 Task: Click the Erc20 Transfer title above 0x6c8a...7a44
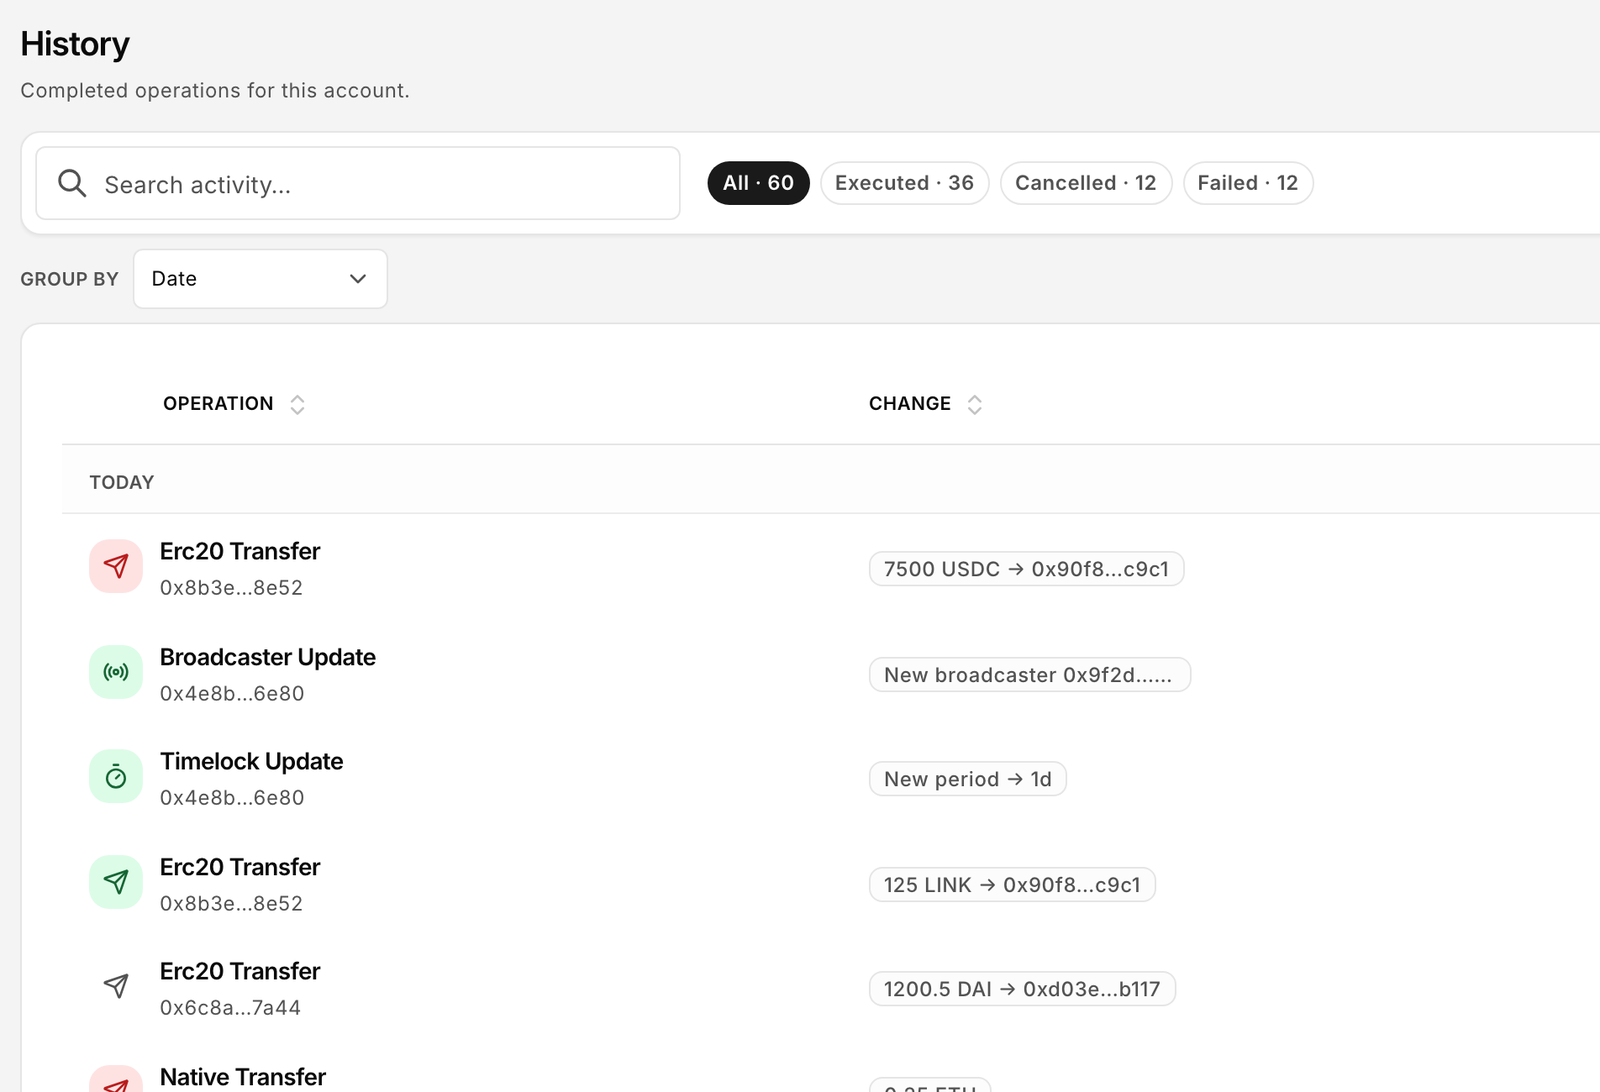[240, 971]
